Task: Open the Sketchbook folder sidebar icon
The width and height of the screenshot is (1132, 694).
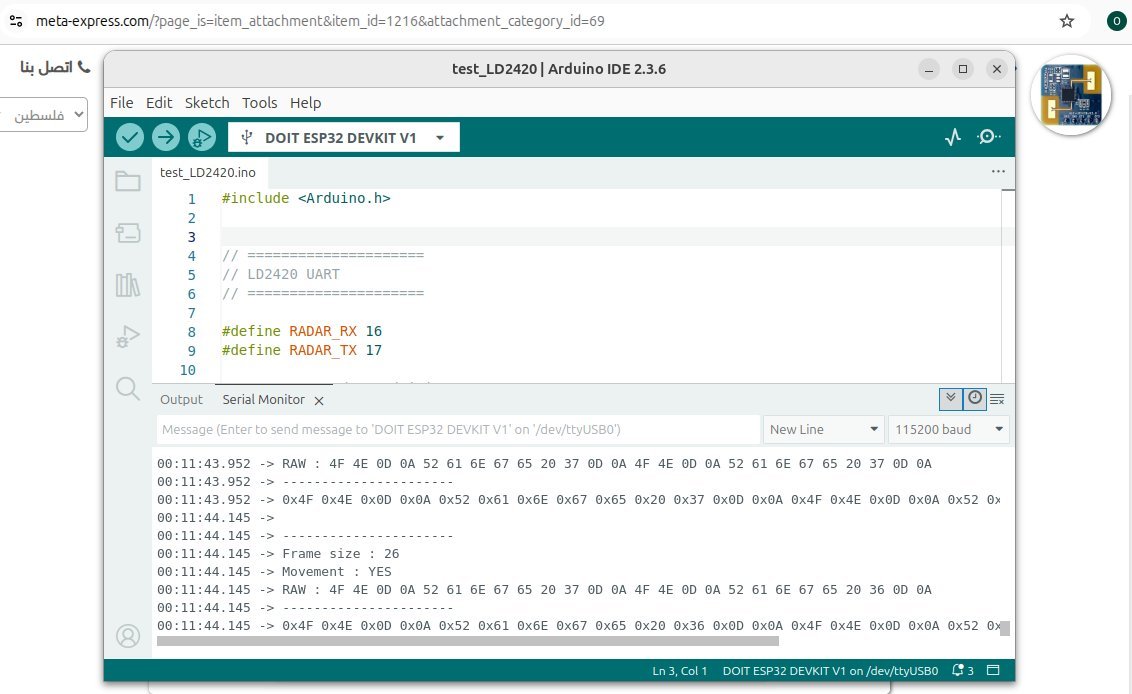Action: (128, 181)
